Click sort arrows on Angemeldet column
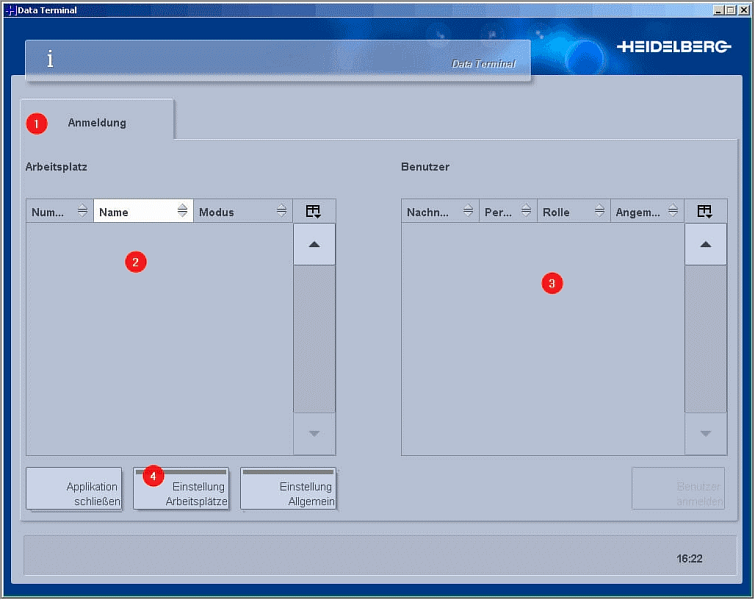 point(673,211)
